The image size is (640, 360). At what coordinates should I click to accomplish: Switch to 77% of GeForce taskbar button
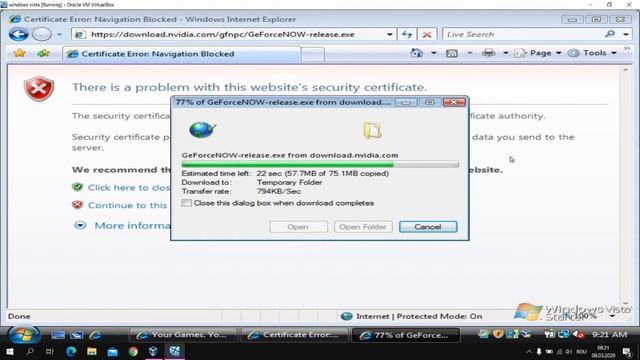click(x=406, y=335)
